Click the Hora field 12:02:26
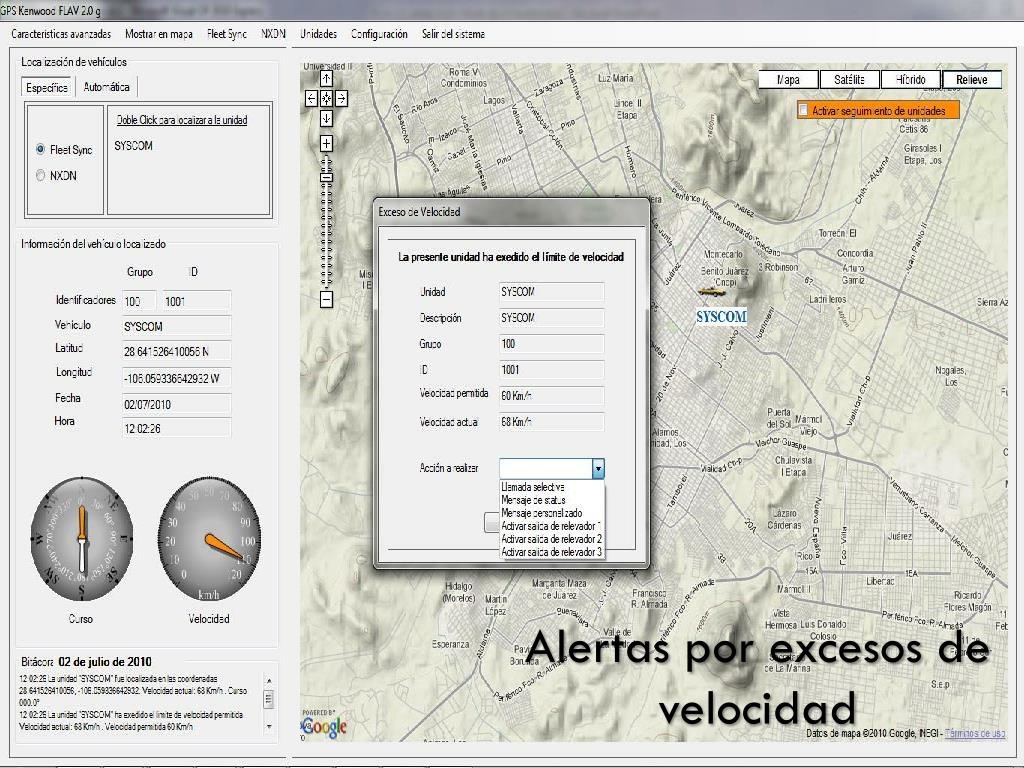This screenshot has height=768, width=1024. (176, 428)
